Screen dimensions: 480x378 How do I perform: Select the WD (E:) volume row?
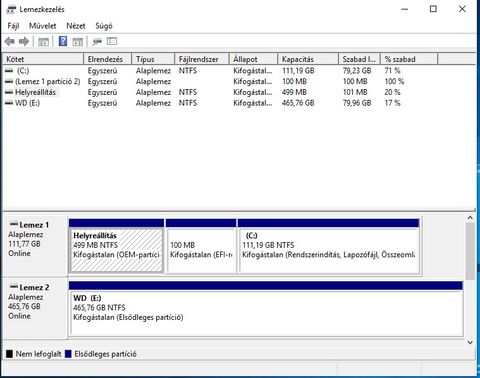click(220, 103)
